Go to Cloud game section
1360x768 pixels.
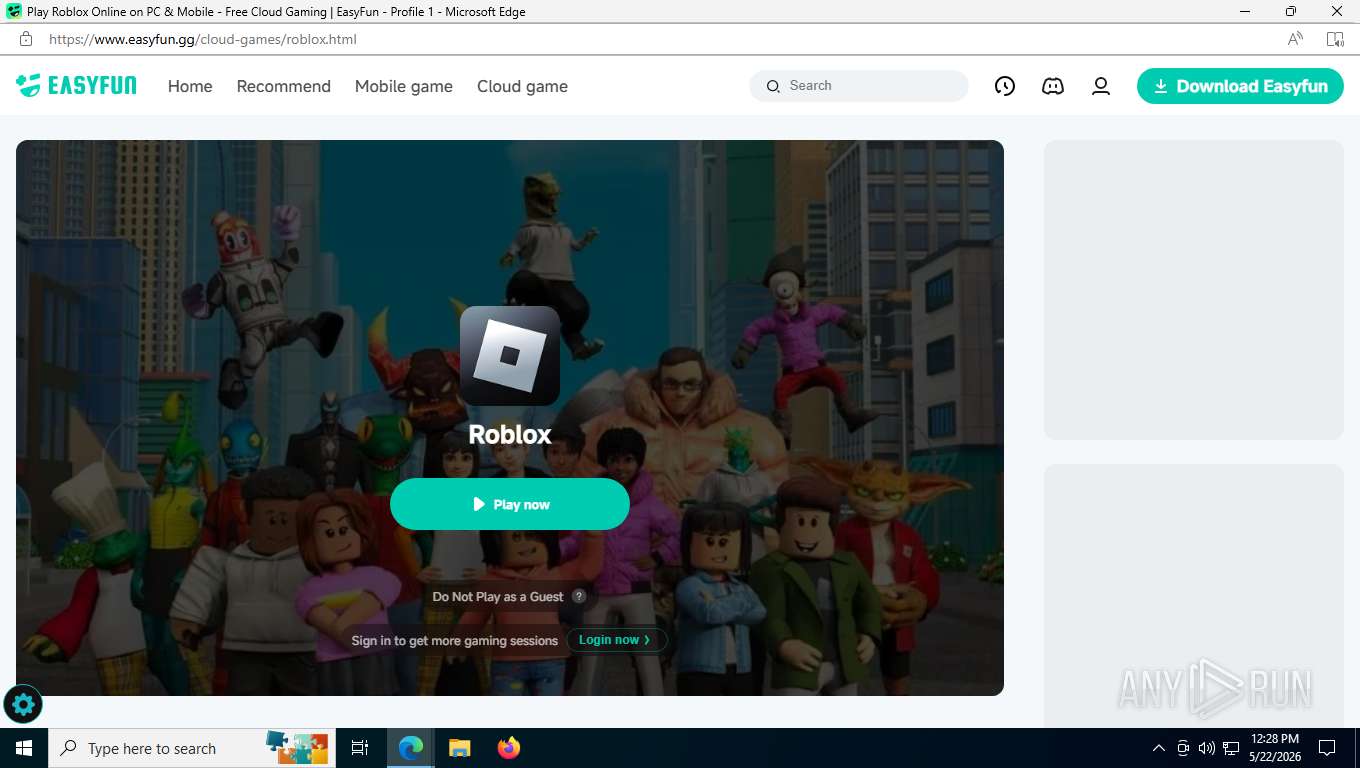[522, 86]
